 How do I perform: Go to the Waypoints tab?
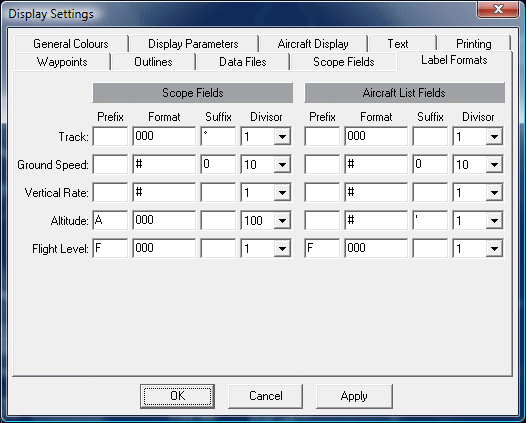62,62
